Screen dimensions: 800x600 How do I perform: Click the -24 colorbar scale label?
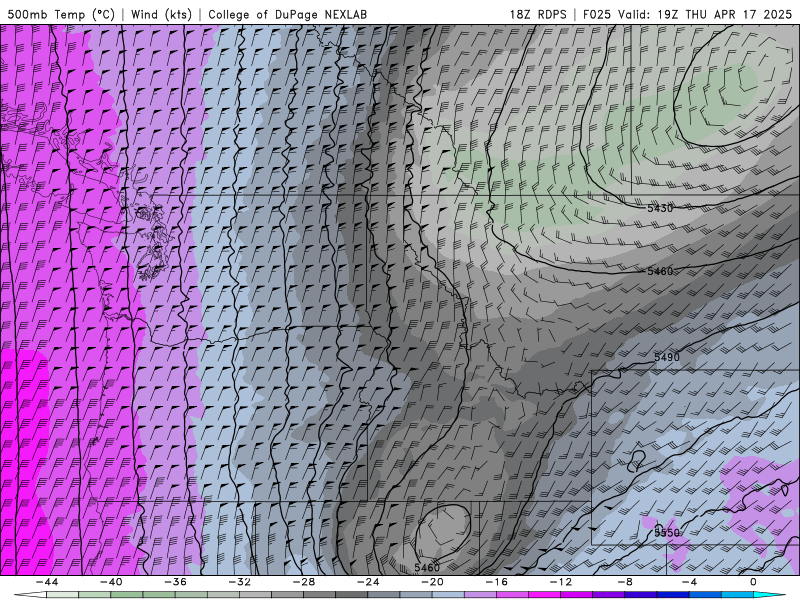click(368, 582)
